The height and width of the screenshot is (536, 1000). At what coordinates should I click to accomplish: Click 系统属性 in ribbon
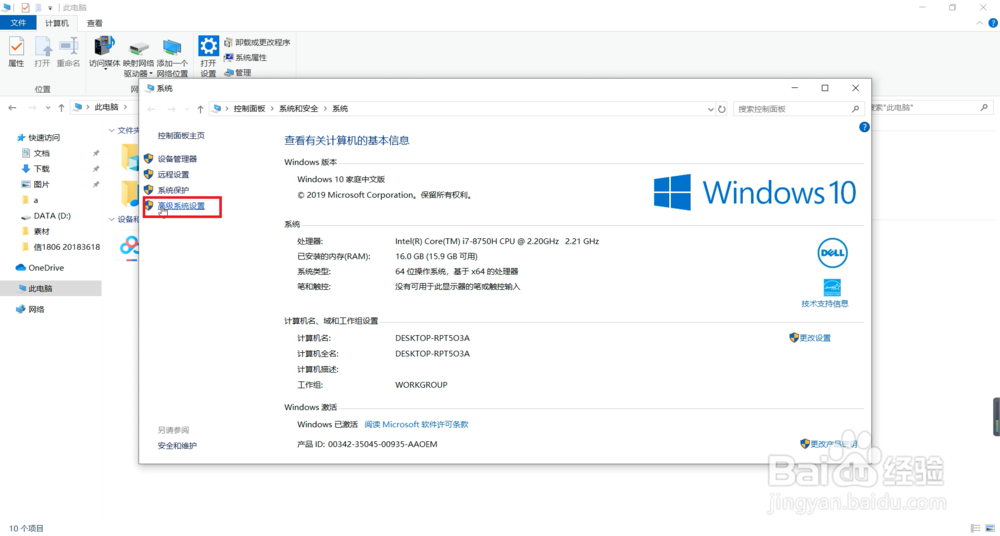246,57
